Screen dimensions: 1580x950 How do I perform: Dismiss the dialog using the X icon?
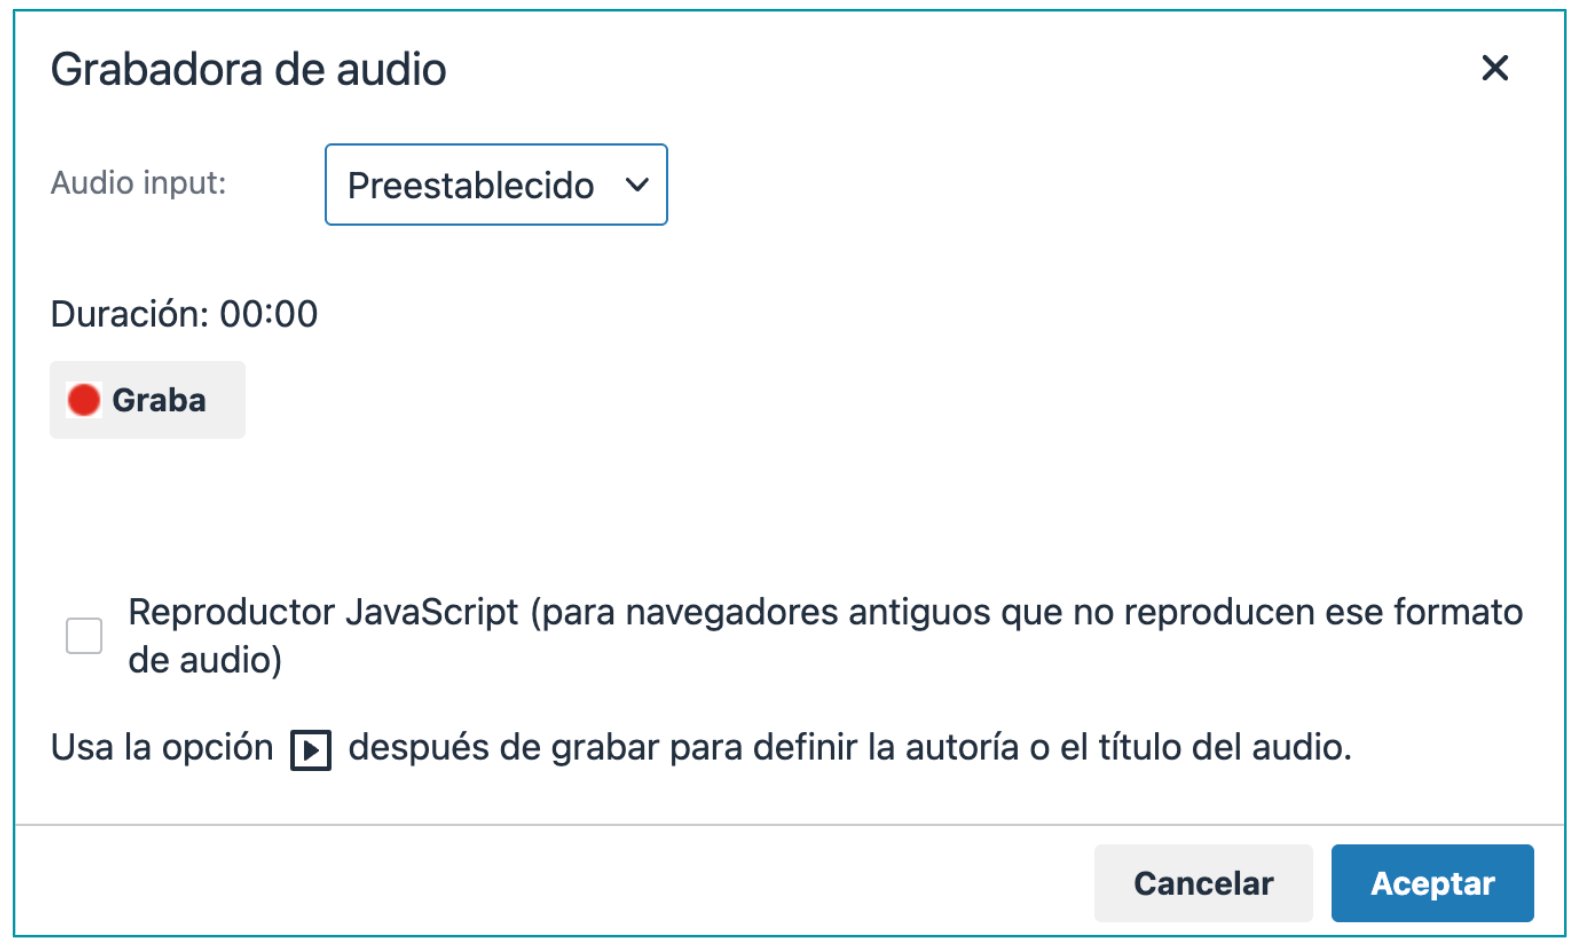coord(1494,68)
